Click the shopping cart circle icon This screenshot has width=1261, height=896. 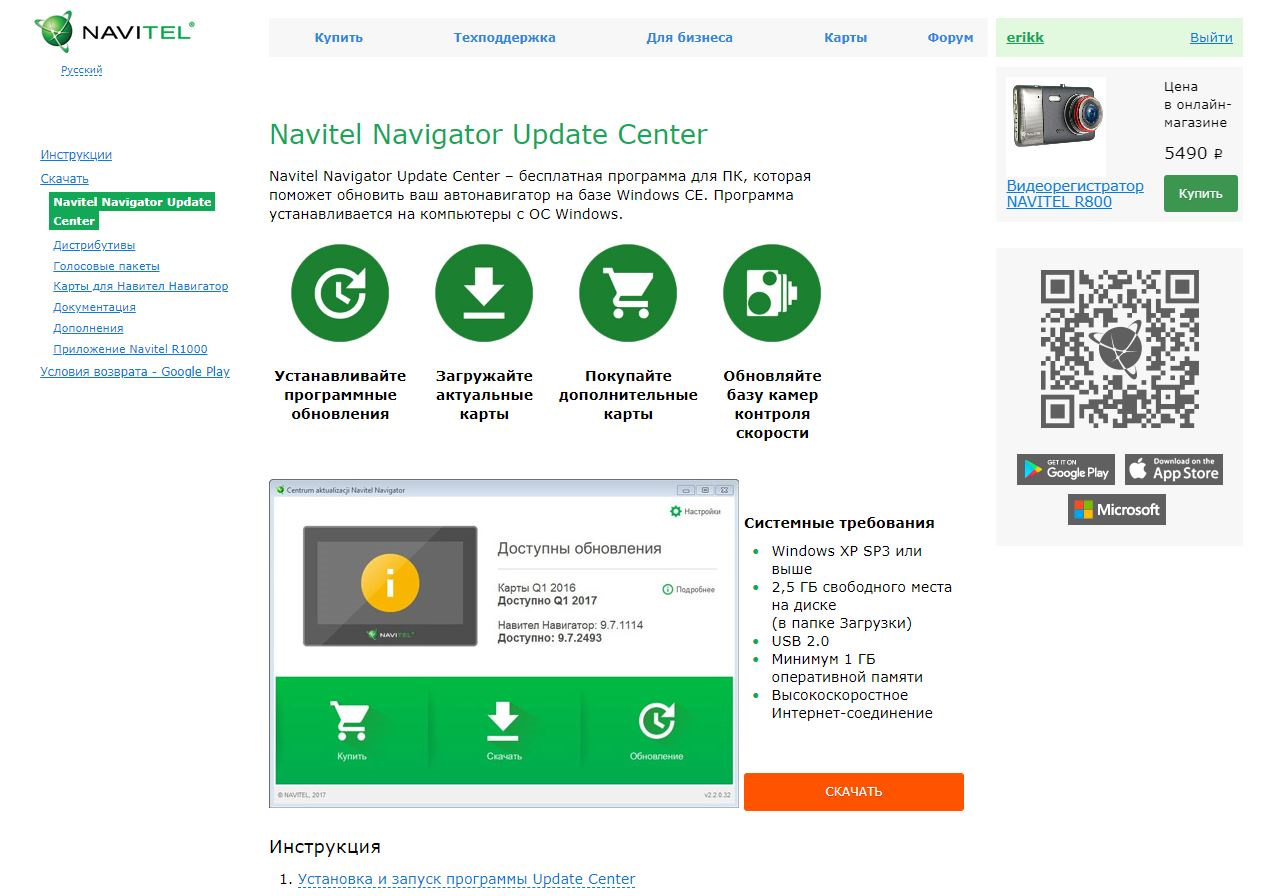click(628, 294)
